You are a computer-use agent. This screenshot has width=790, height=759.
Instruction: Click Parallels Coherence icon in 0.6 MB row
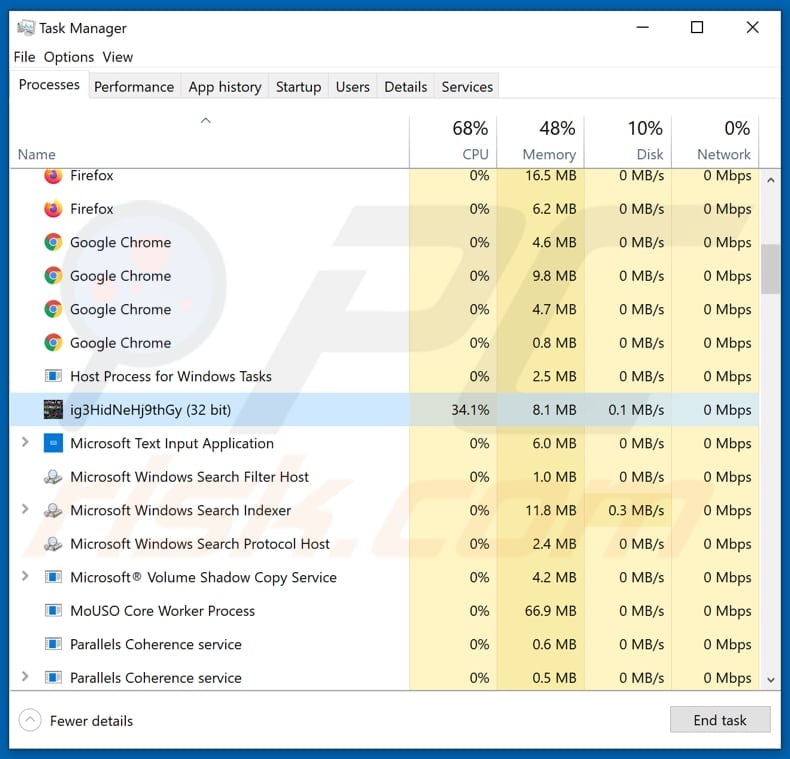point(53,644)
